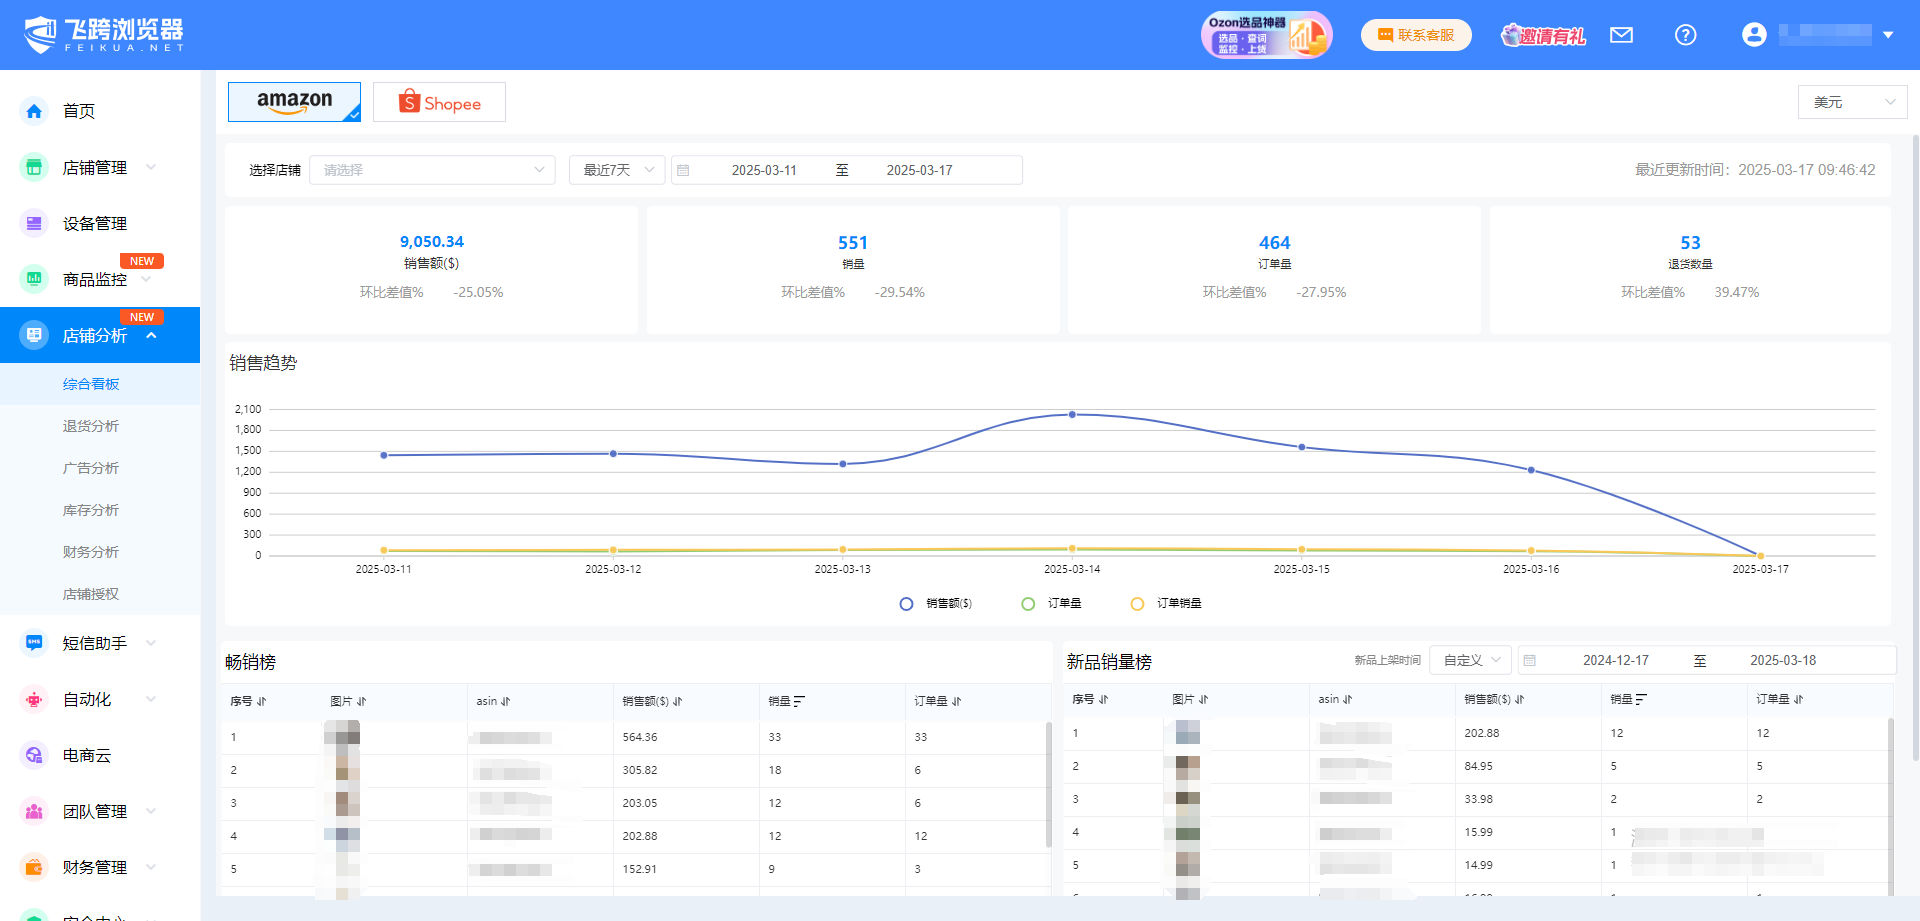Sort bestseller list by asin column
The height and width of the screenshot is (921, 1920).
505,702
